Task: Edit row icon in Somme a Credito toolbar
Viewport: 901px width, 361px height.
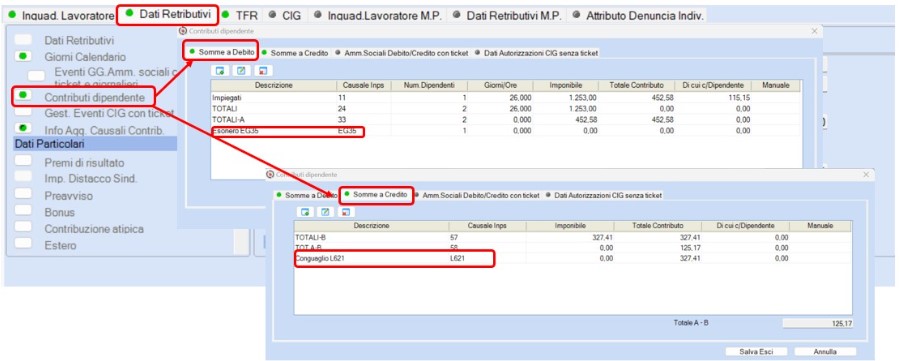Action: 325,212
